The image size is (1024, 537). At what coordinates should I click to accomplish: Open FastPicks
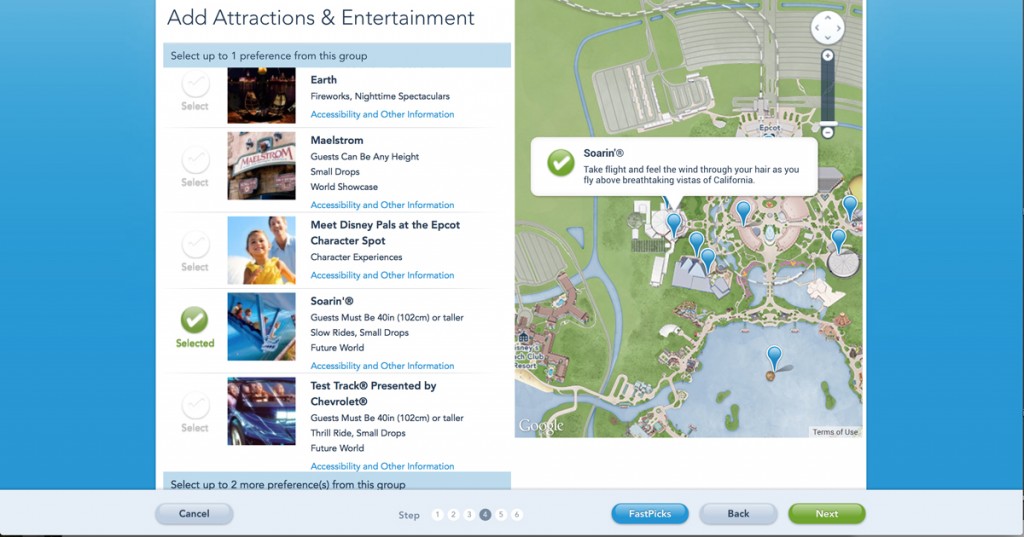[x=650, y=513]
